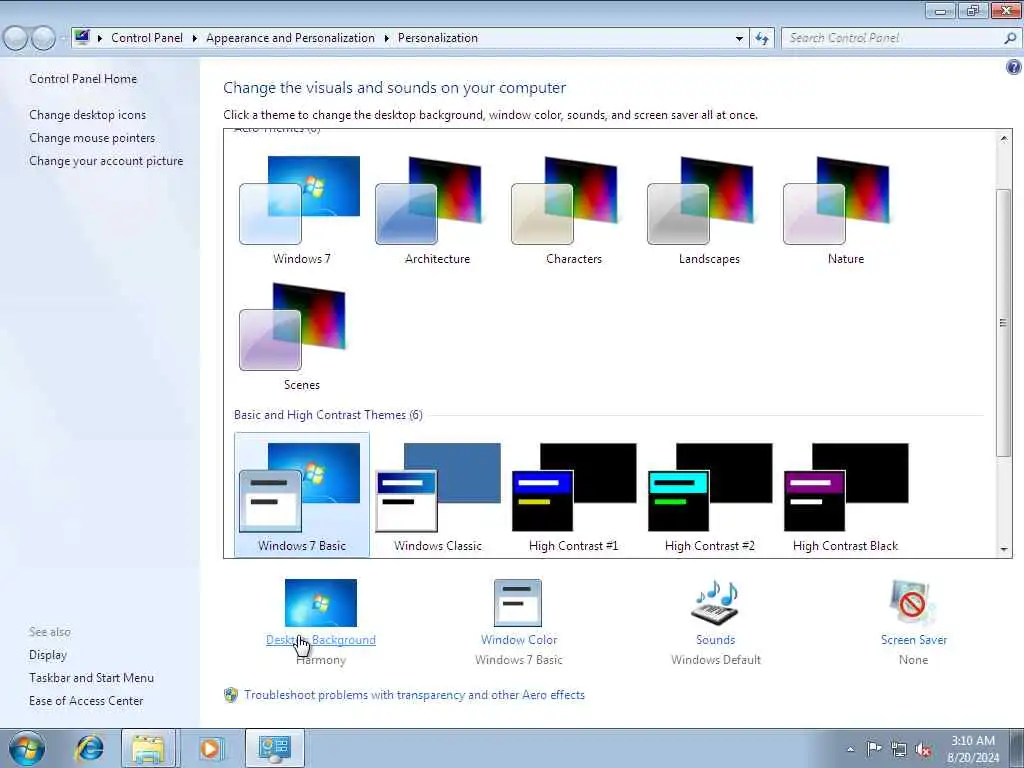Show hidden tray icons arrow
The height and width of the screenshot is (768, 1024).
pyautogui.click(x=850, y=749)
